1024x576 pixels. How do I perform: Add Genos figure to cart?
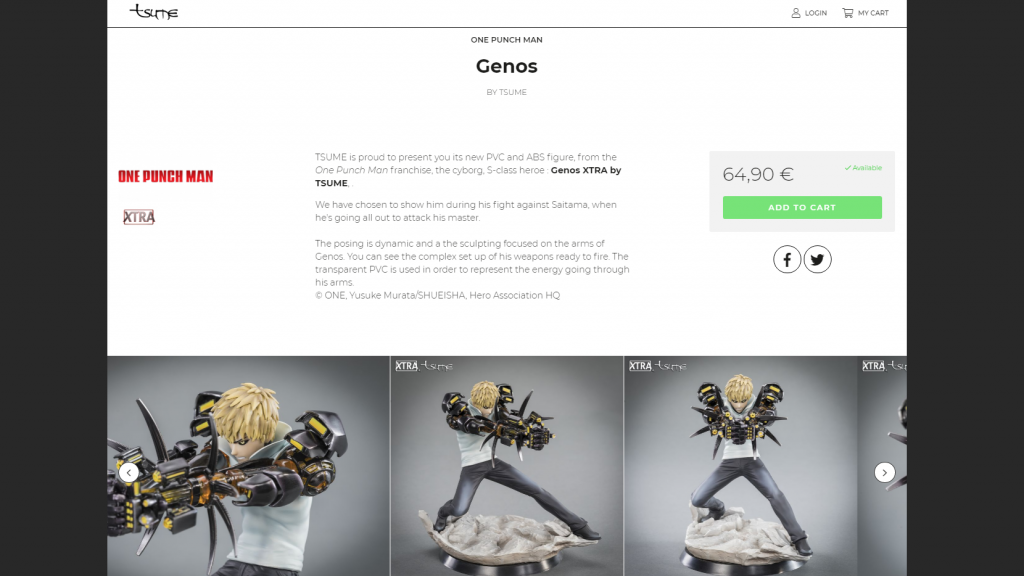pyautogui.click(x=802, y=208)
